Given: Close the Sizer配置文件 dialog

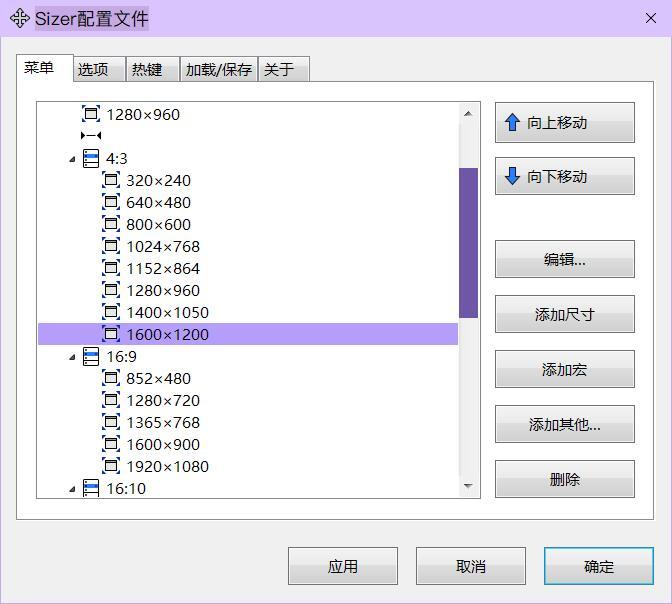Looking at the screenshot, I should pyautogui.click(x=651, y=18).
